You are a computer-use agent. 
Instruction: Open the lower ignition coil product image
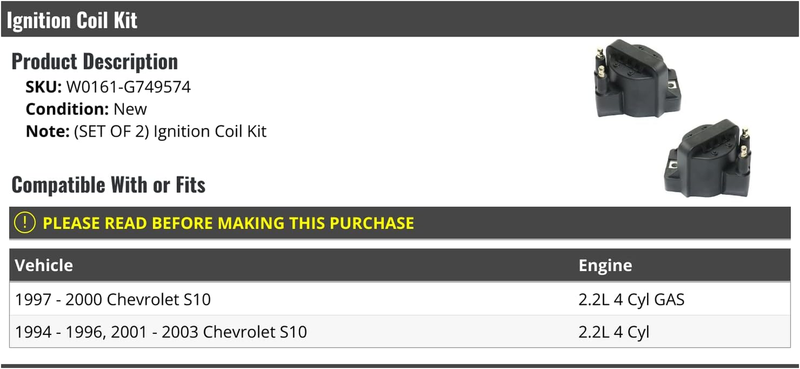(x=707, y=158)
